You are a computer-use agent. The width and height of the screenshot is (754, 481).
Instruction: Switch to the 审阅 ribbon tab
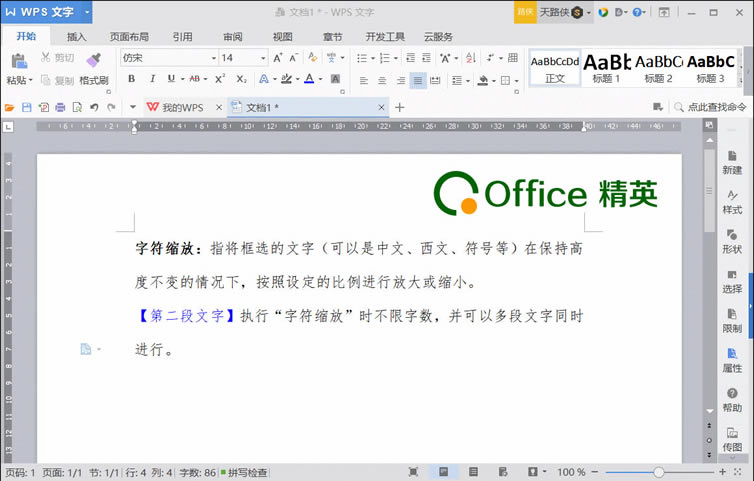click(x=233, y=37)
